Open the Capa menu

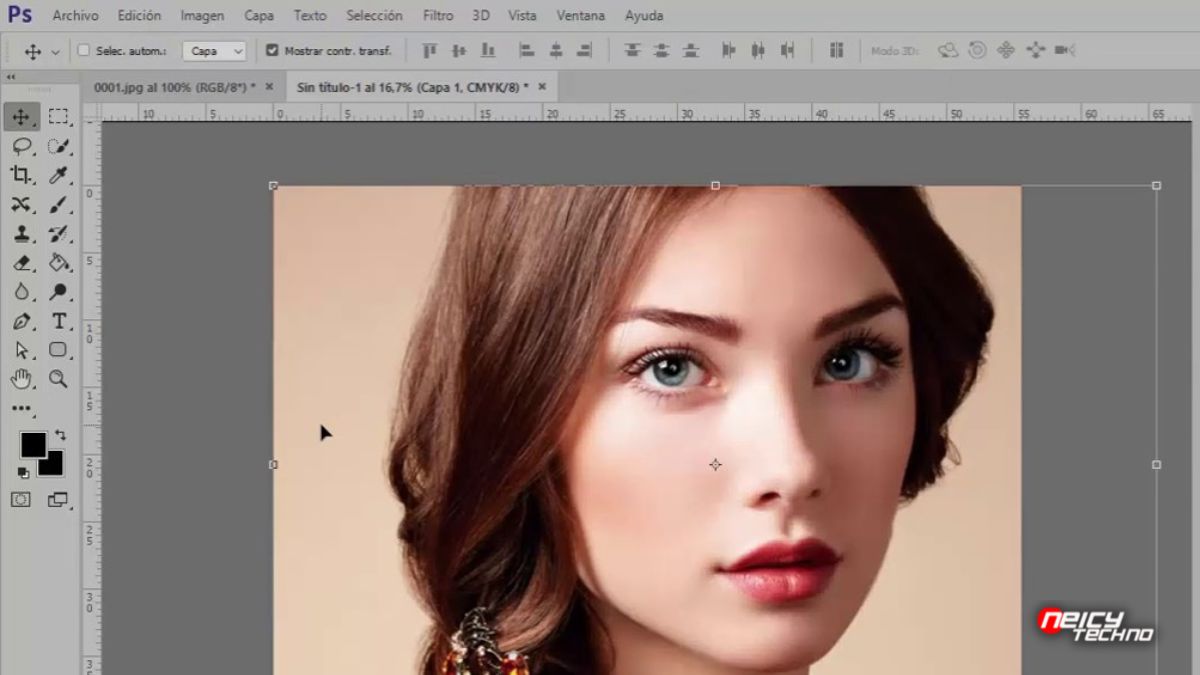click(259, 16)
